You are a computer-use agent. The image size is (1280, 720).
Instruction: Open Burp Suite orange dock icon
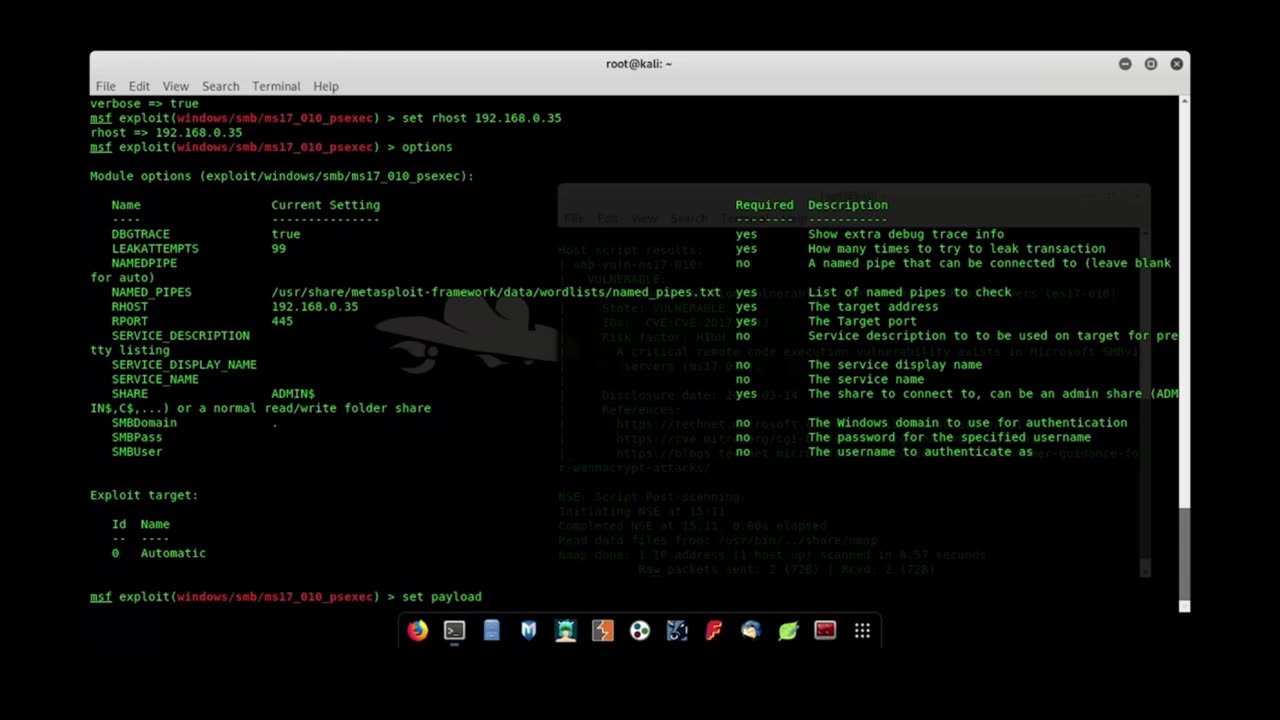point(602,630)
